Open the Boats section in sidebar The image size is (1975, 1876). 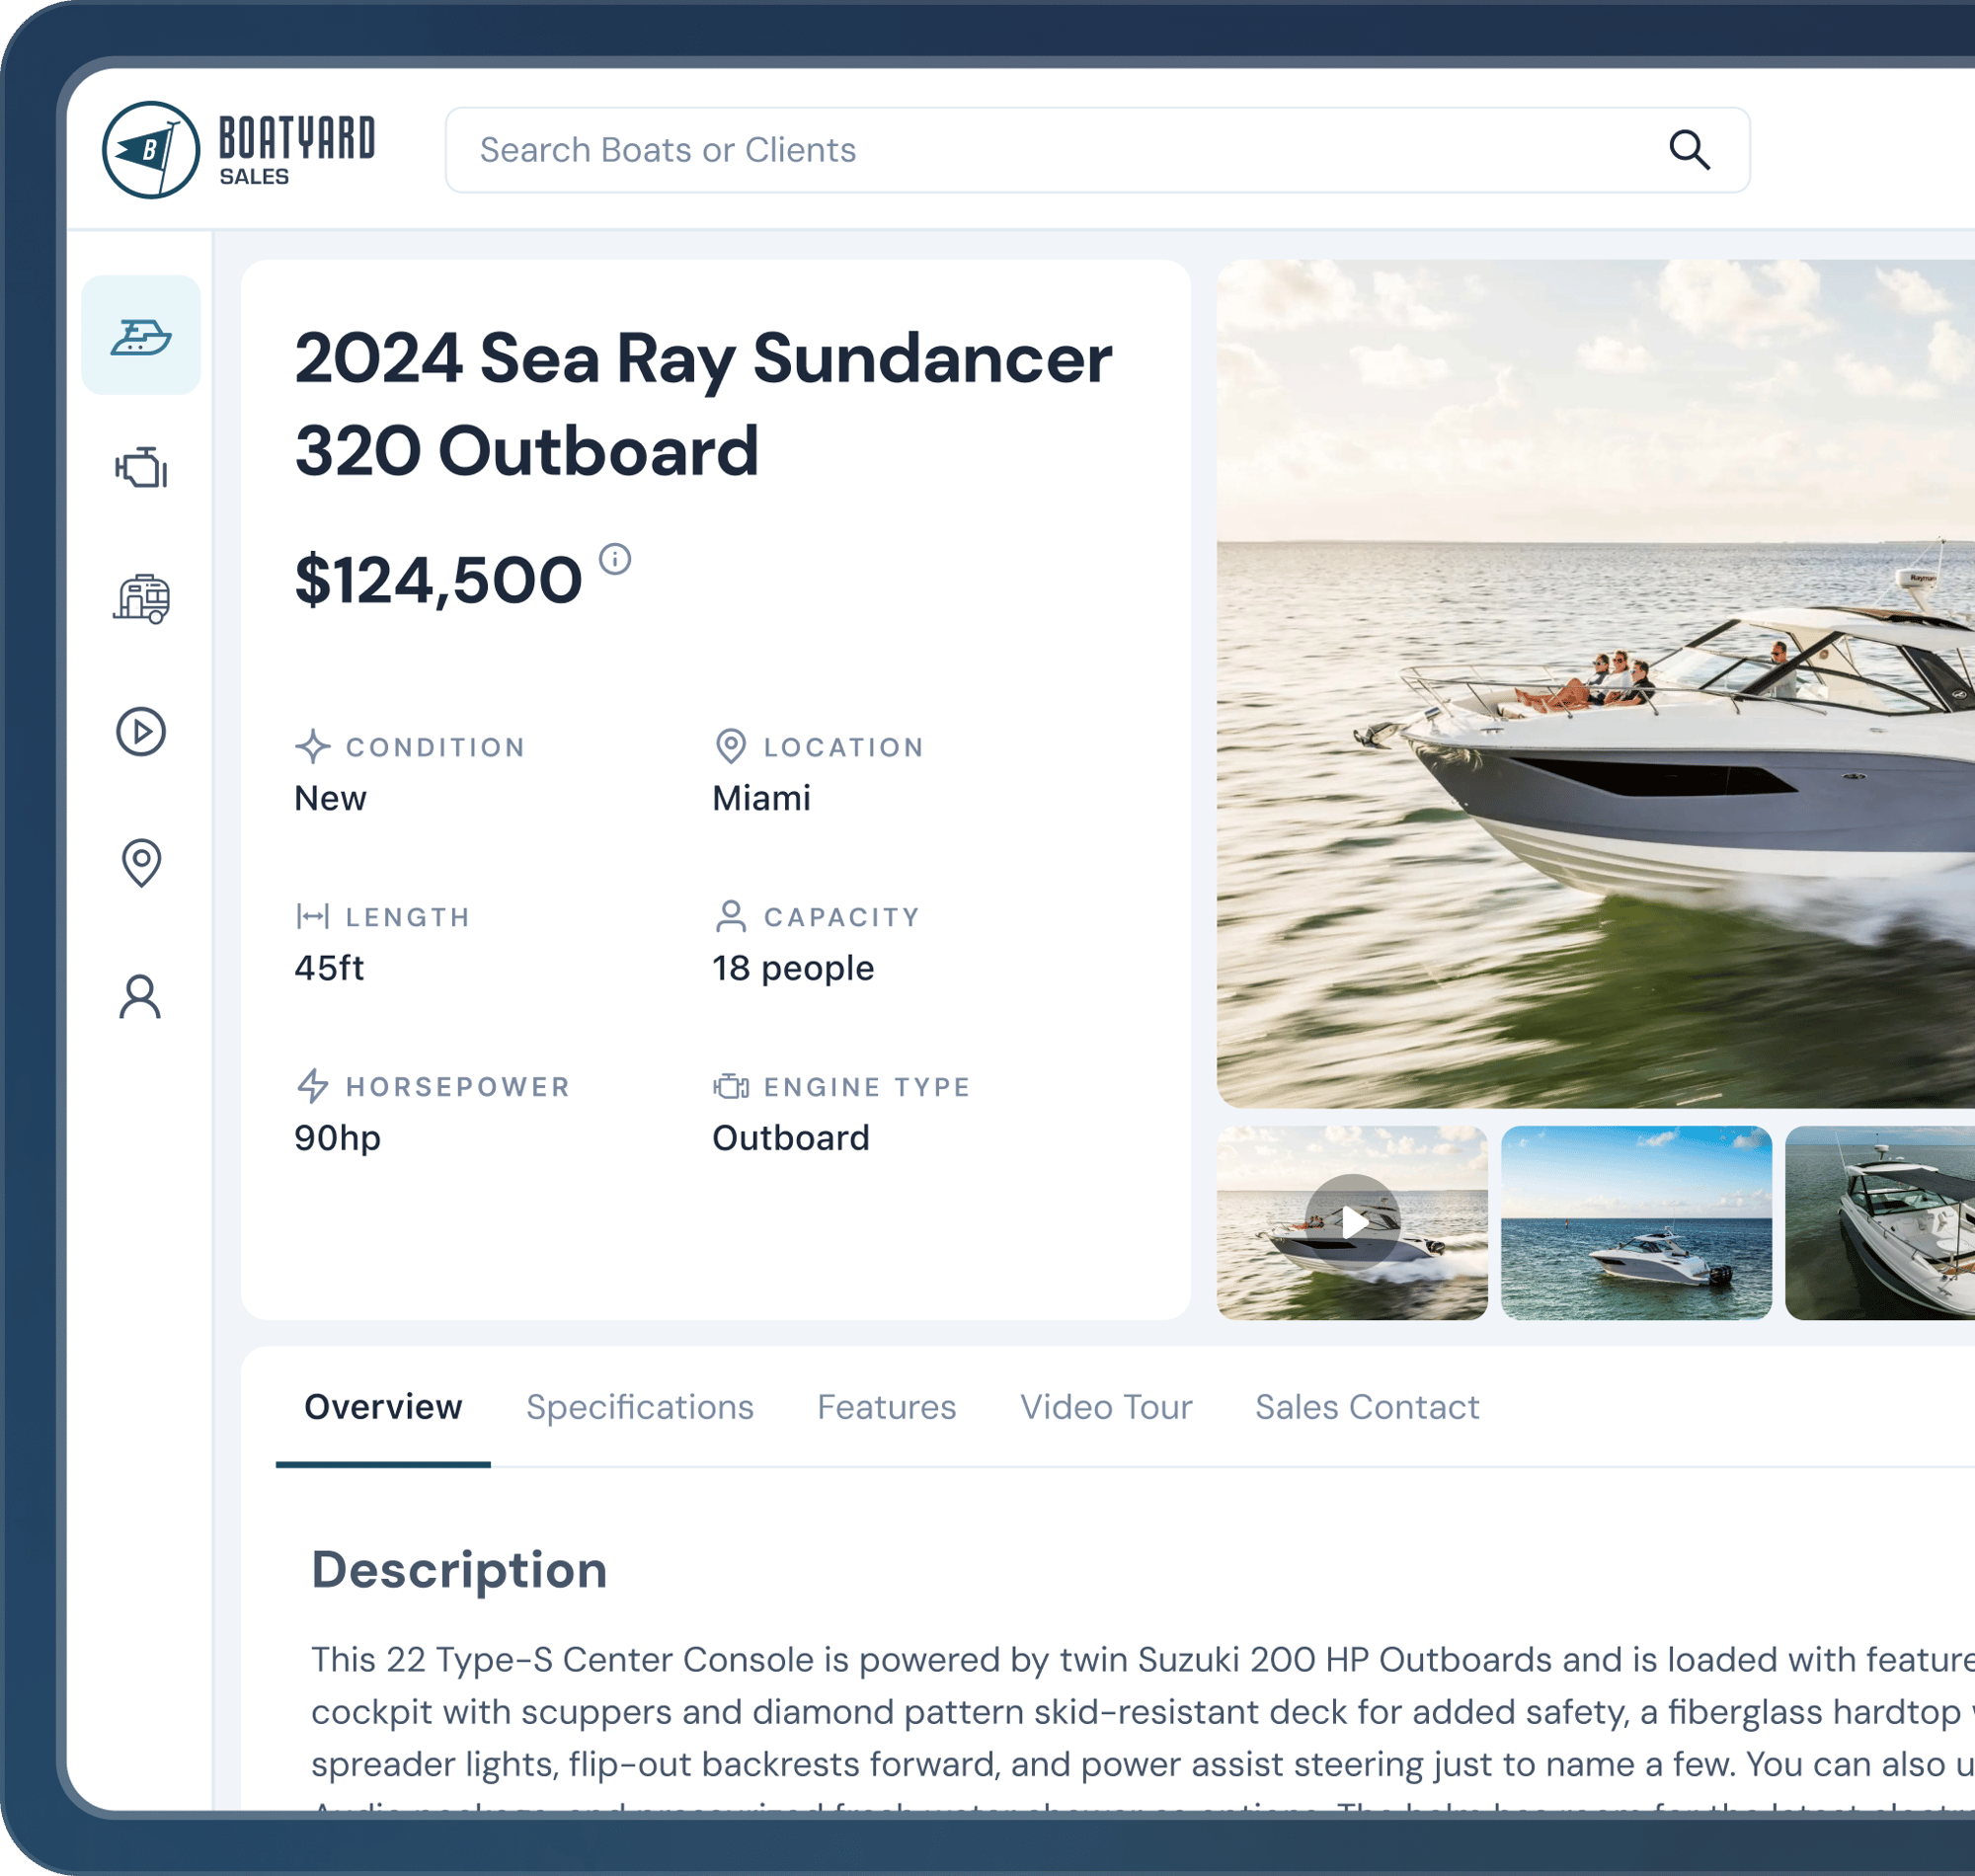141,335
